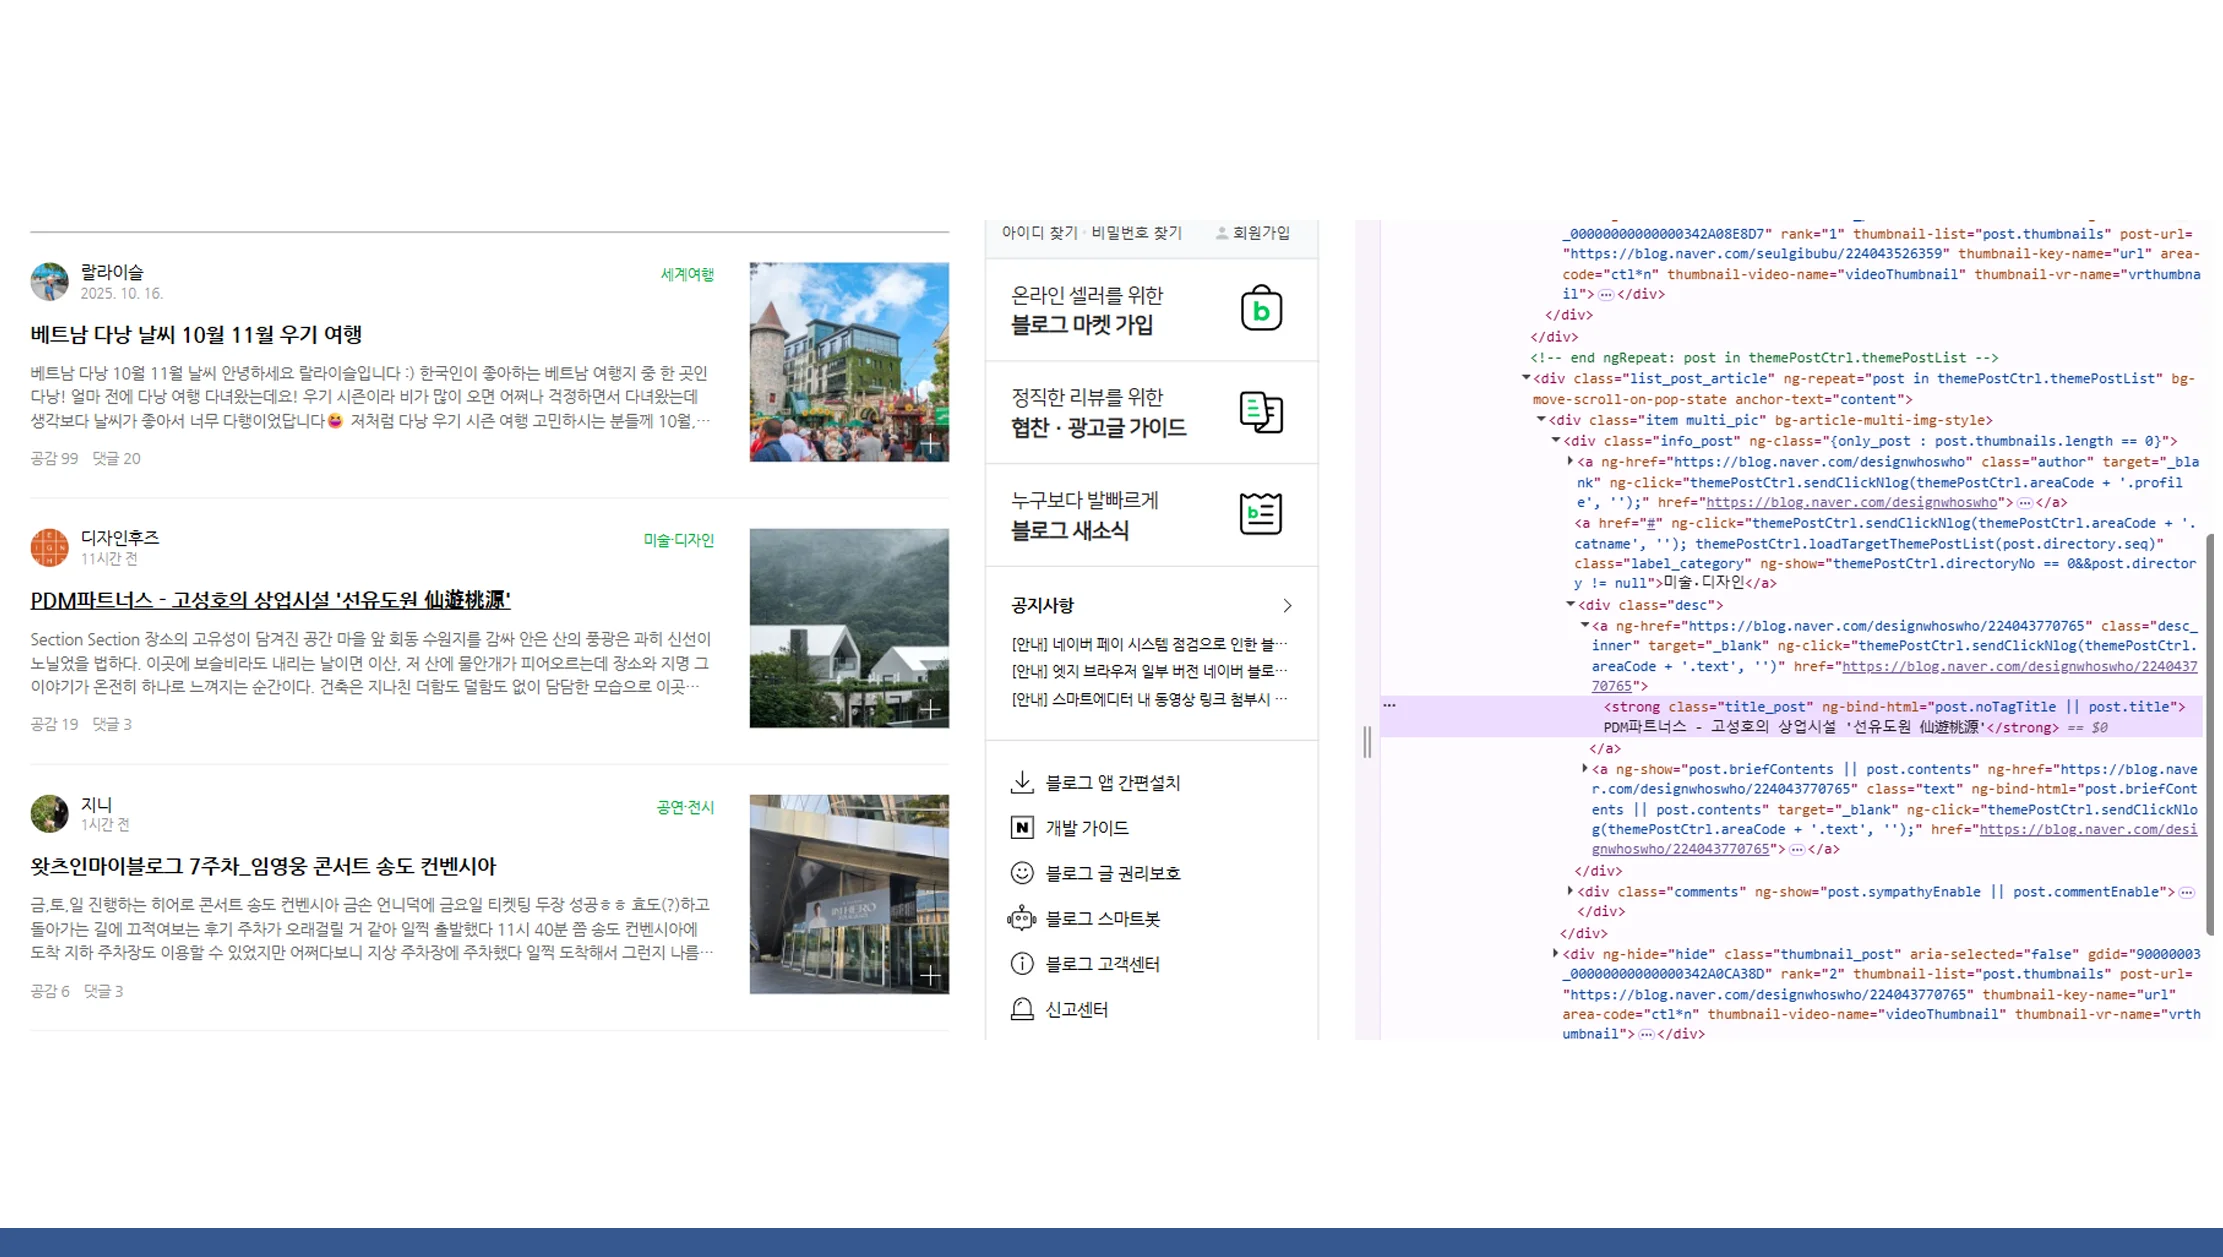Click the 블로그 새소식 newsletter icon

1262,514
